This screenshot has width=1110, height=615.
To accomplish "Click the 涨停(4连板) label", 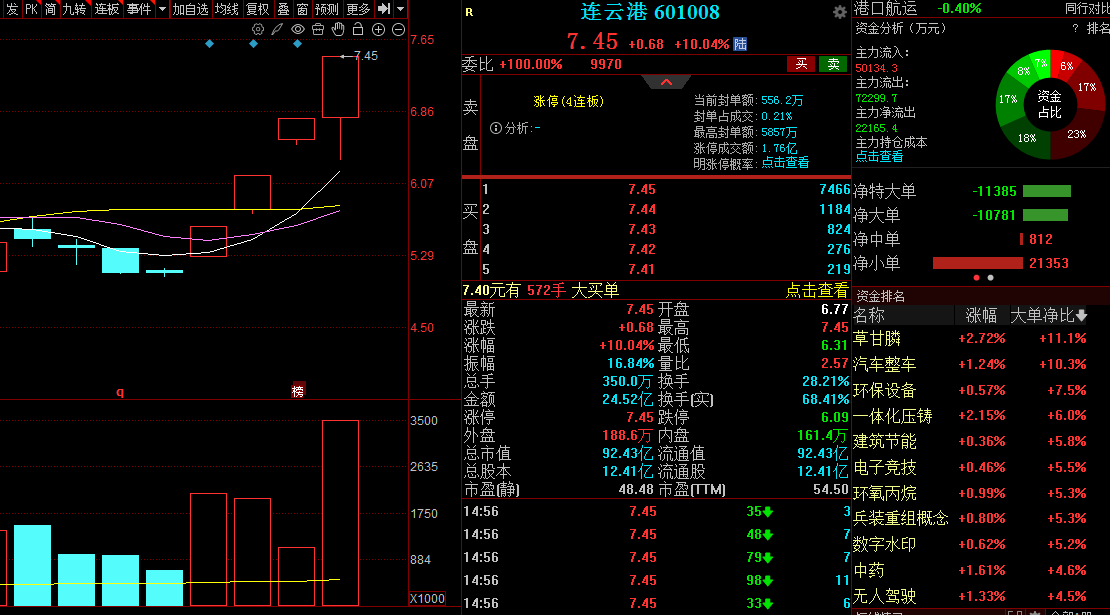I will coord(568,102).
